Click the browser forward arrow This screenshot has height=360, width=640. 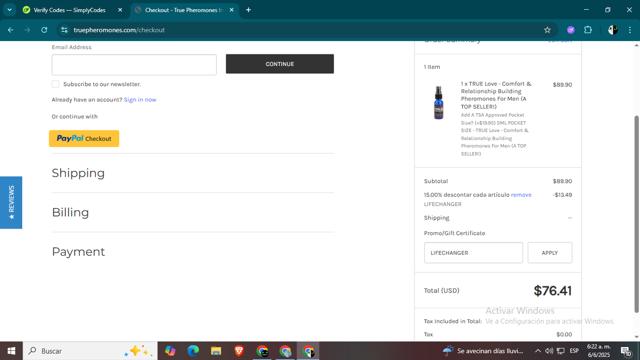(x=27, y=30)
